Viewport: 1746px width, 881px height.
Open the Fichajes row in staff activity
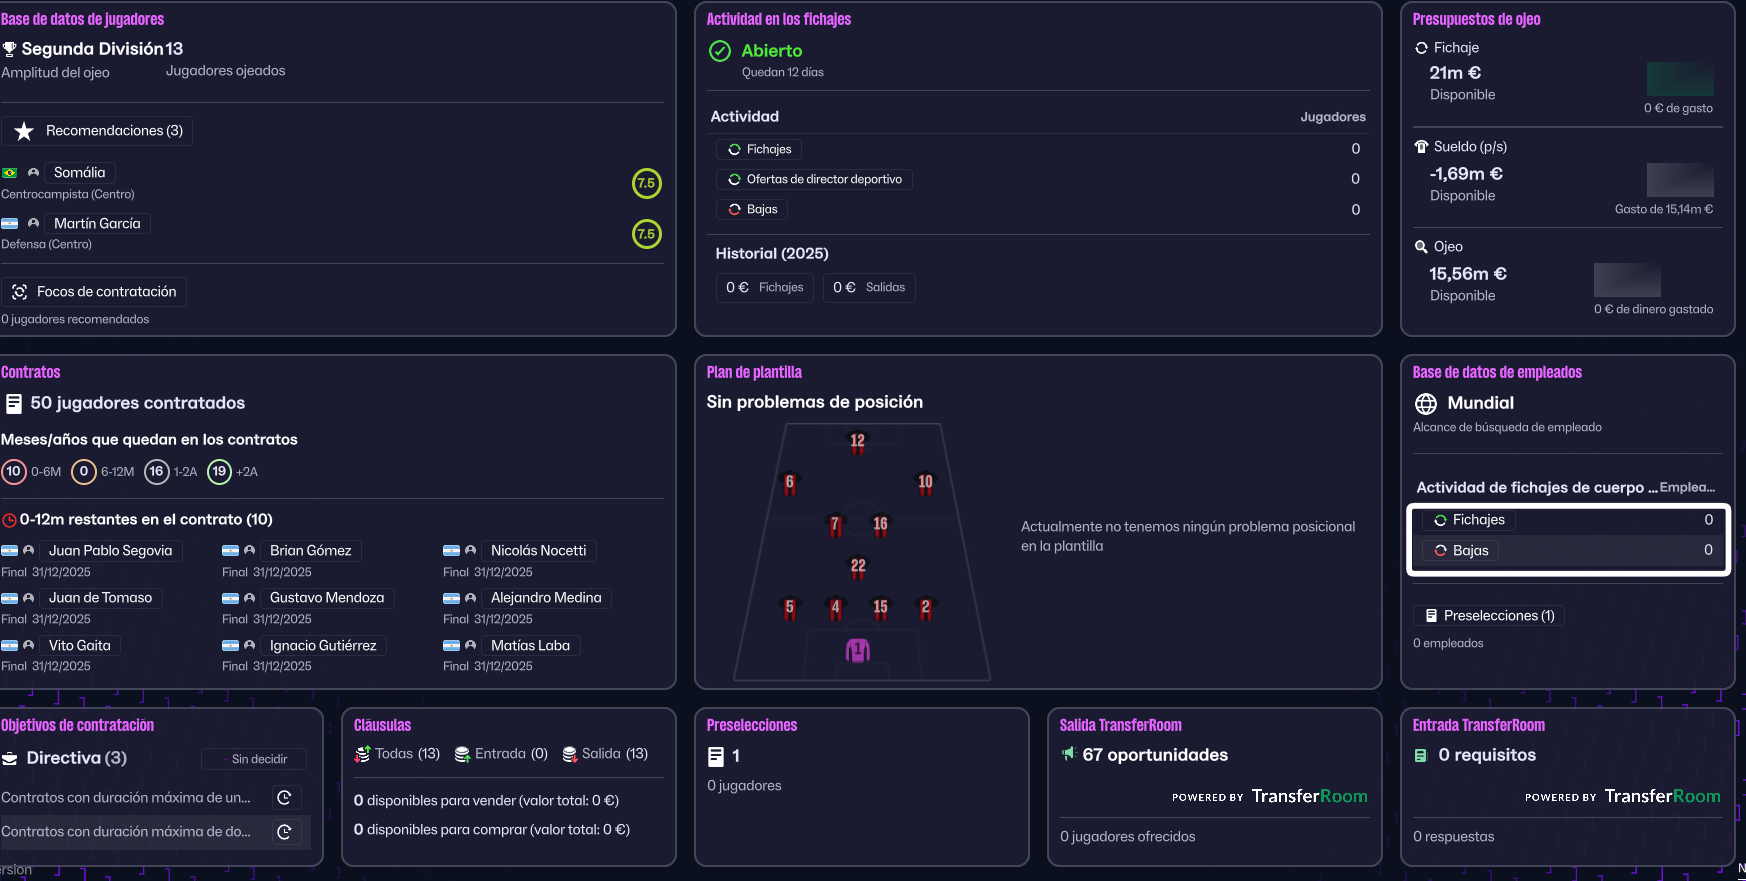click(x=1568, y=520)
